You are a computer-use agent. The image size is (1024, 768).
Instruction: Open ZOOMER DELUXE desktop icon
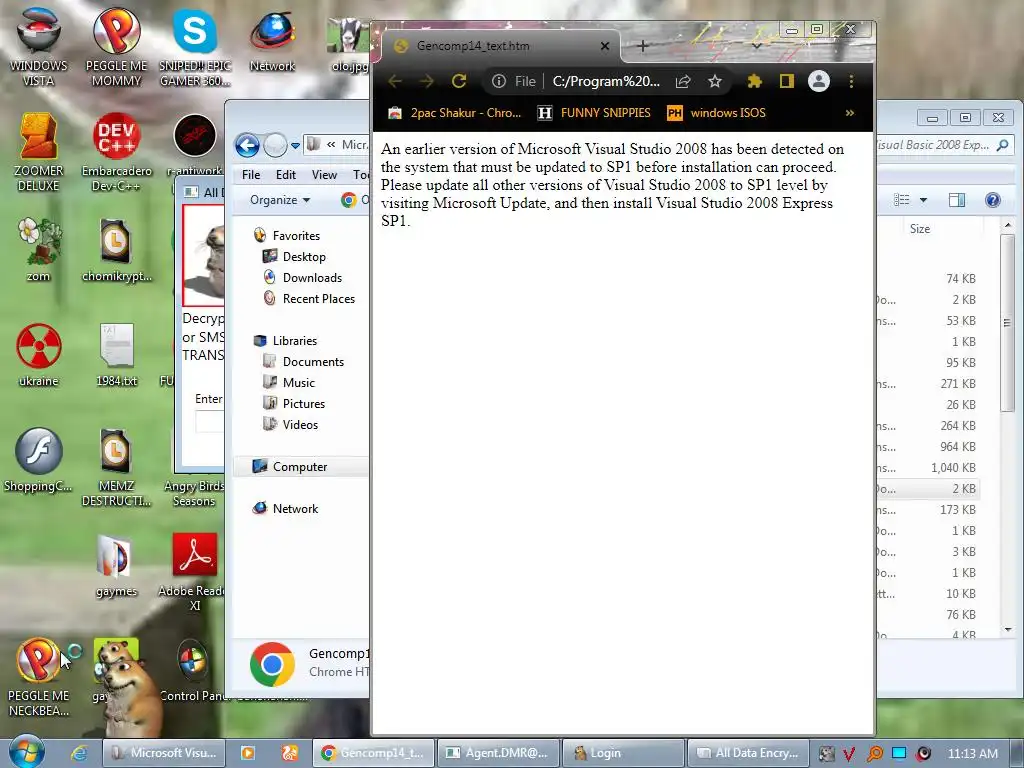coord(39,152)
